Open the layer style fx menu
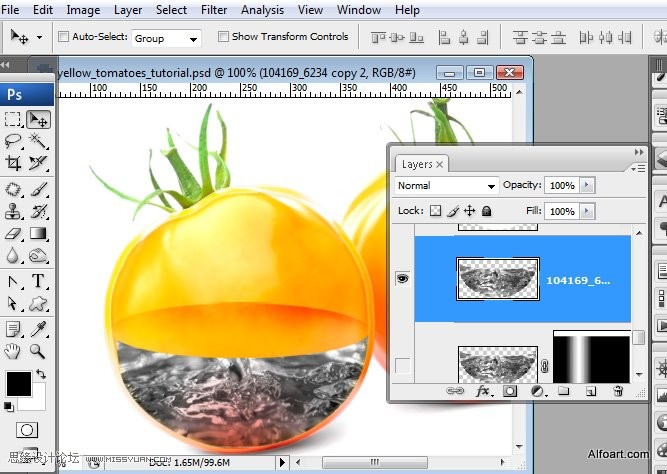 [484, 392]
